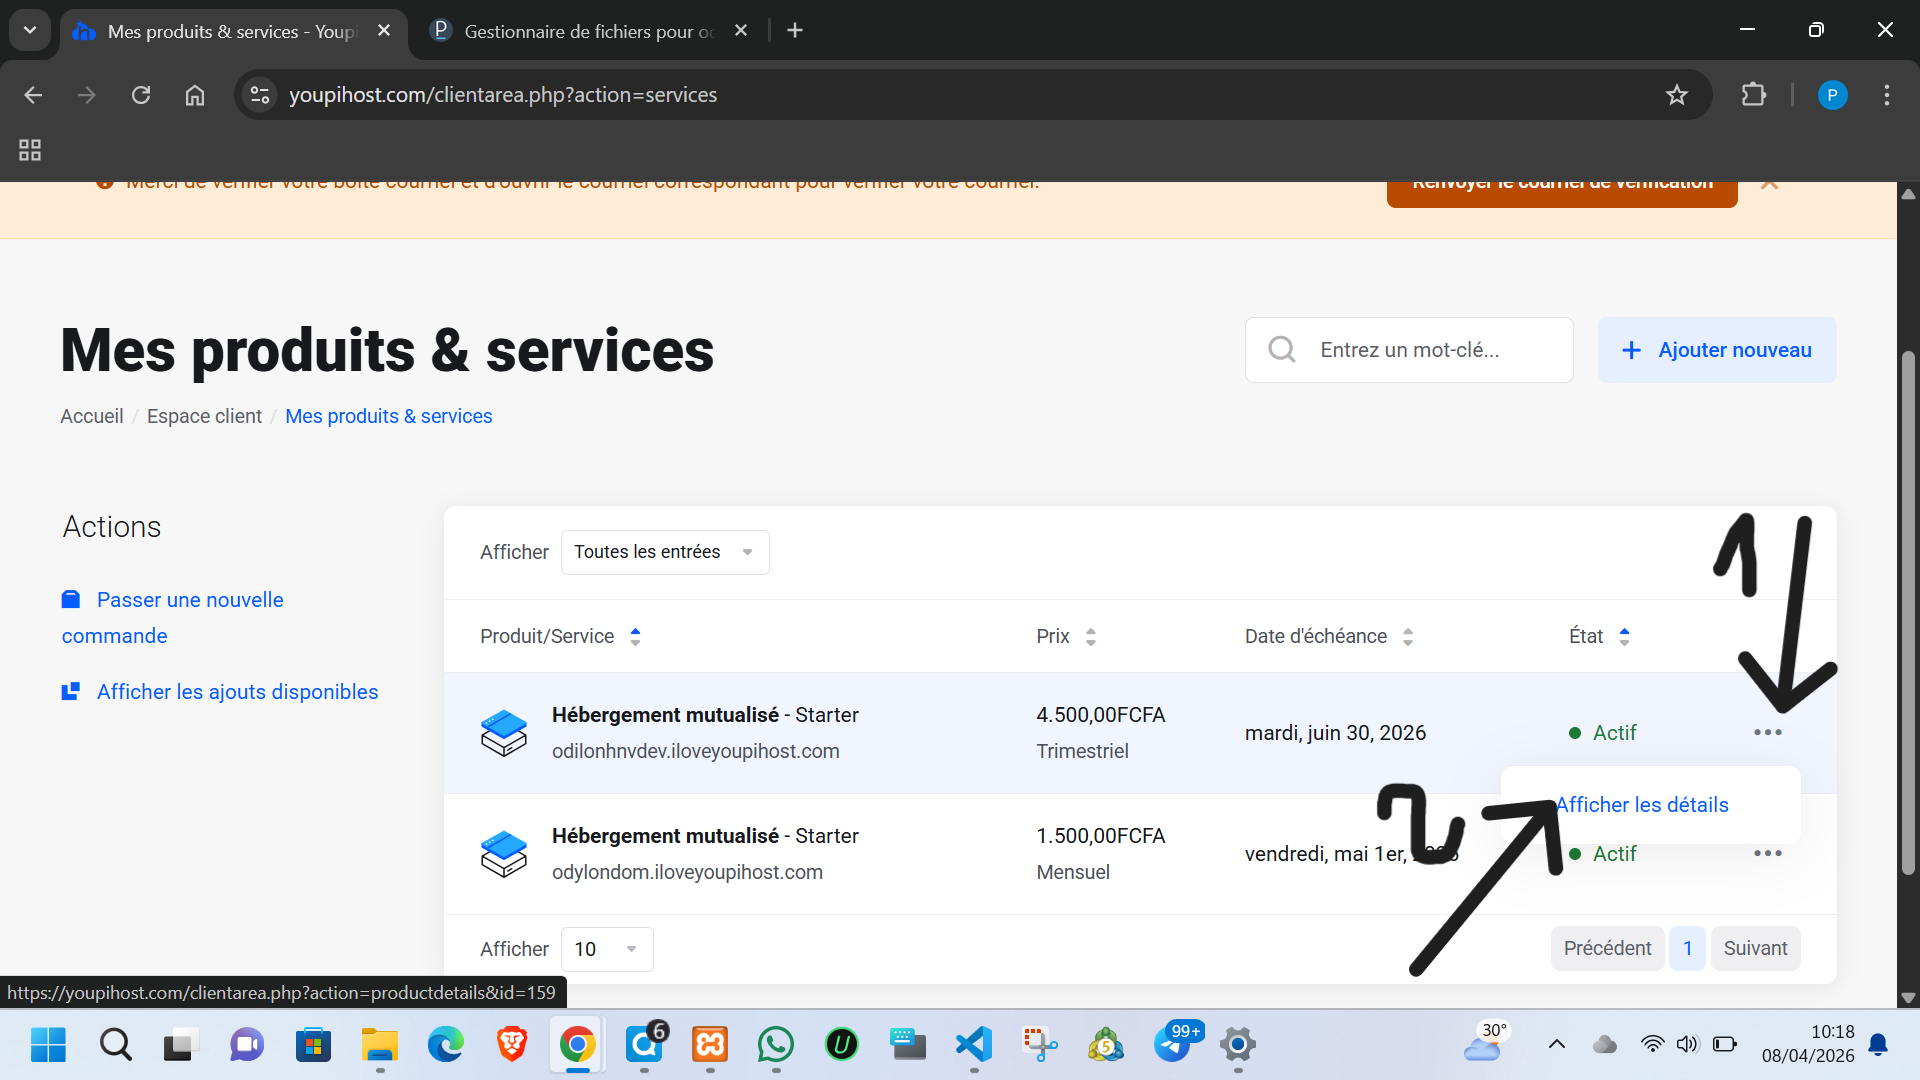Click hosting icon of odilonhnvdev service
The height and width of the screenshot is (1080, 1920).
504,733
